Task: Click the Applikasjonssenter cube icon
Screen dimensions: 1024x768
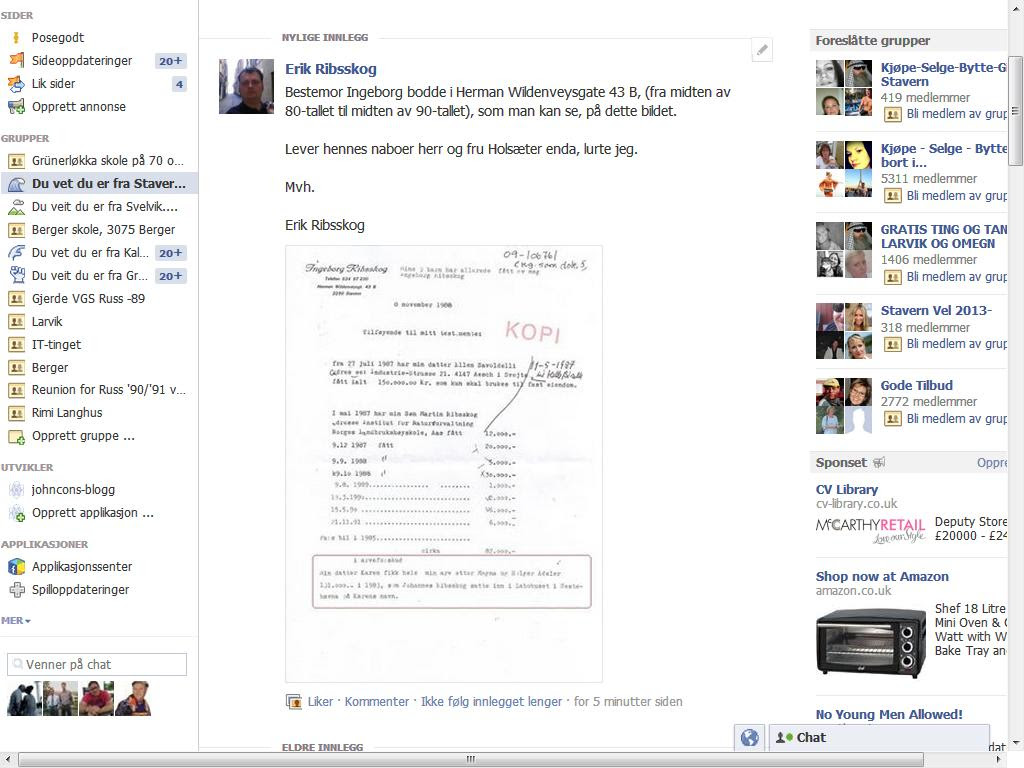Action: point(16,567)
